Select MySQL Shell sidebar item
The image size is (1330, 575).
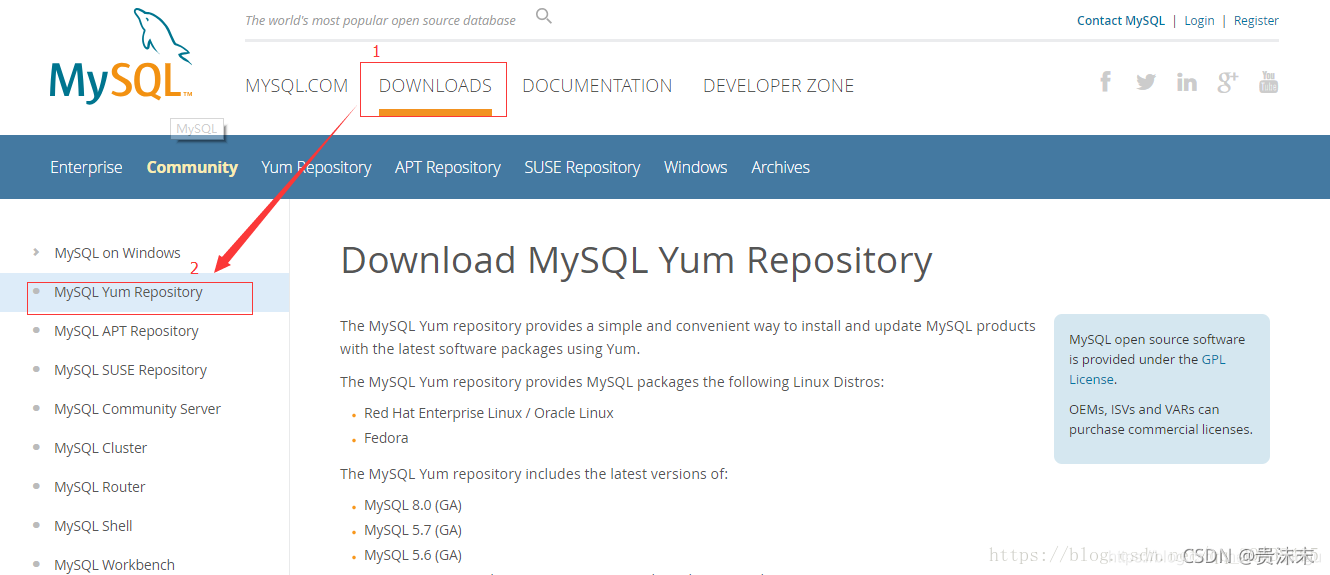pos(93,526)
